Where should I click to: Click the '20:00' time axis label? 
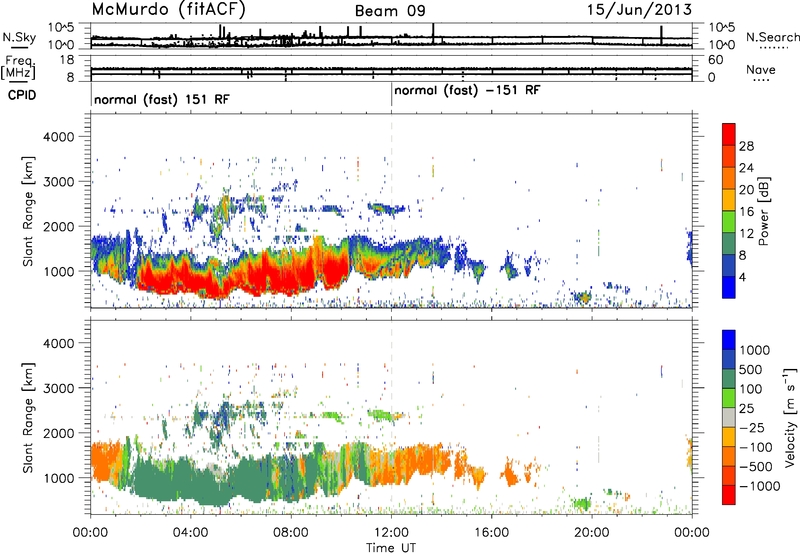click(x=592, y=533)
